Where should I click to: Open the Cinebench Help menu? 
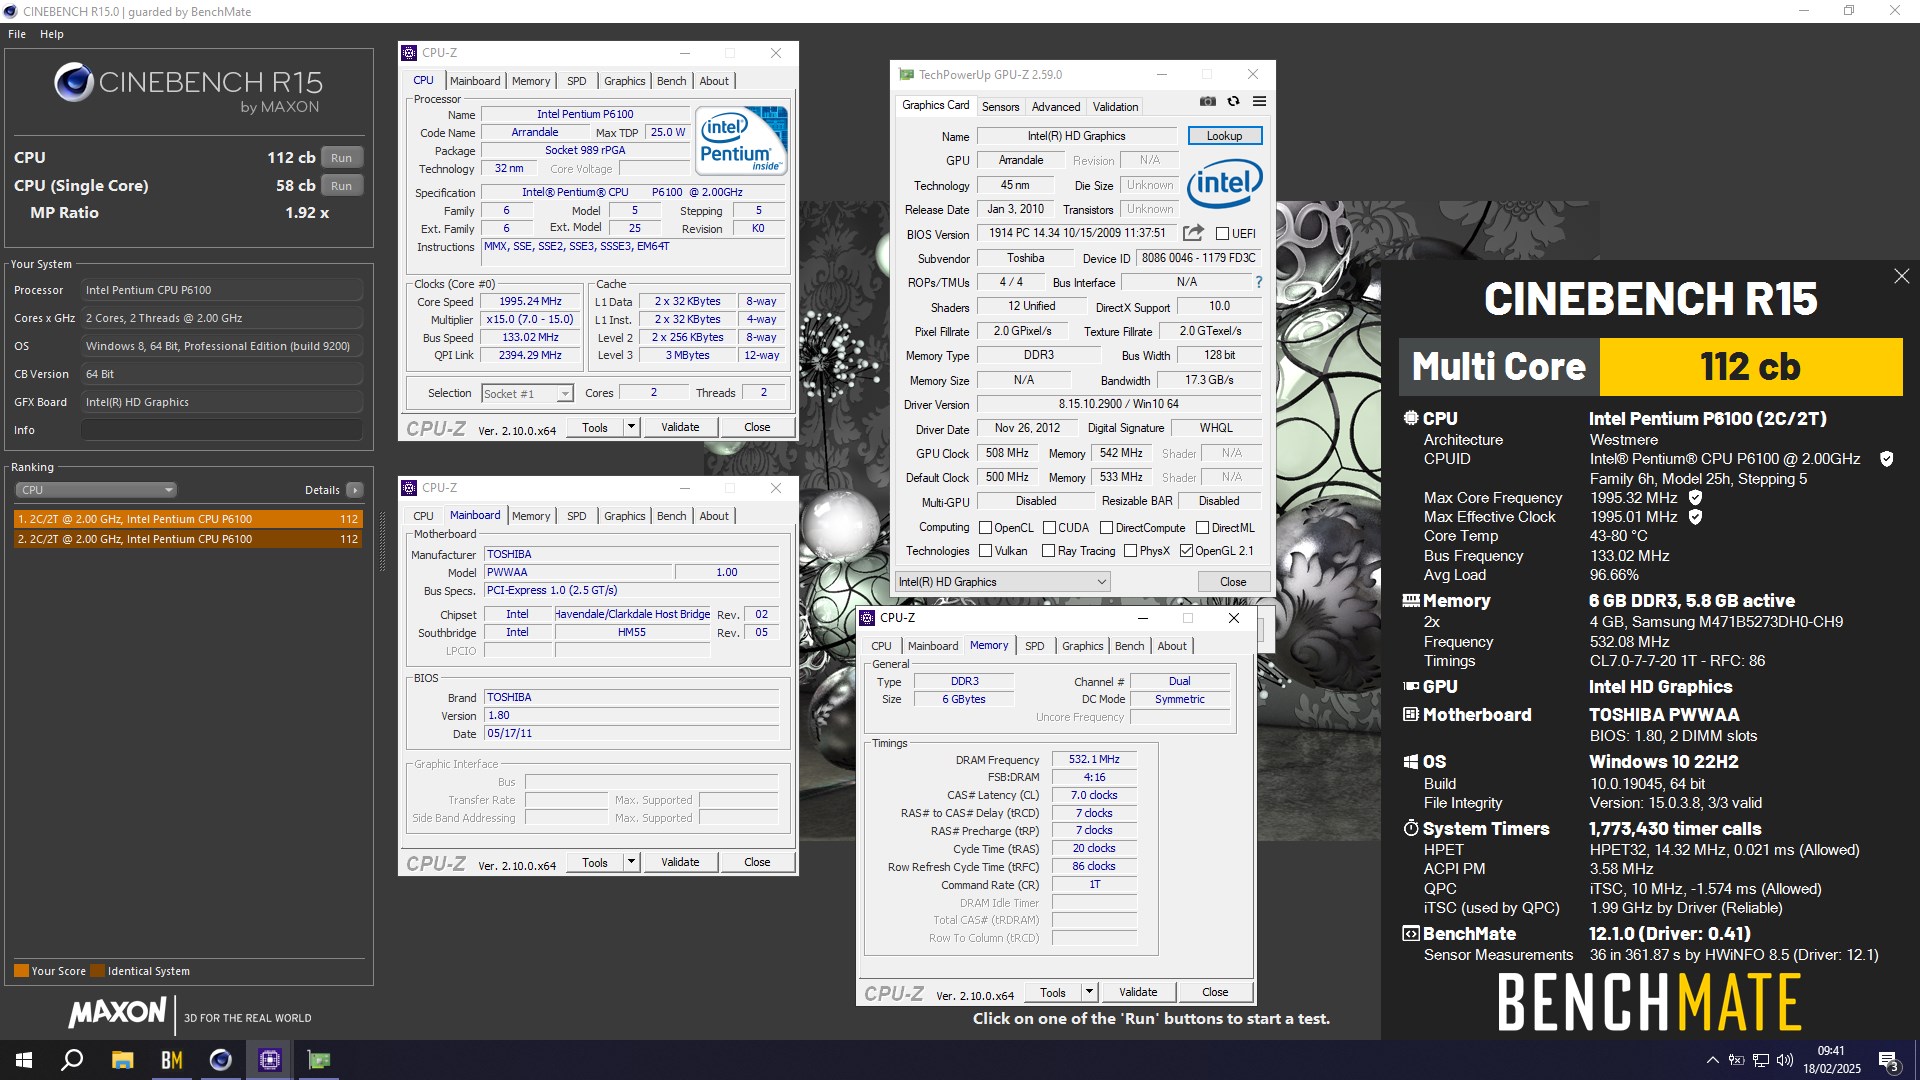pos(52,34)
